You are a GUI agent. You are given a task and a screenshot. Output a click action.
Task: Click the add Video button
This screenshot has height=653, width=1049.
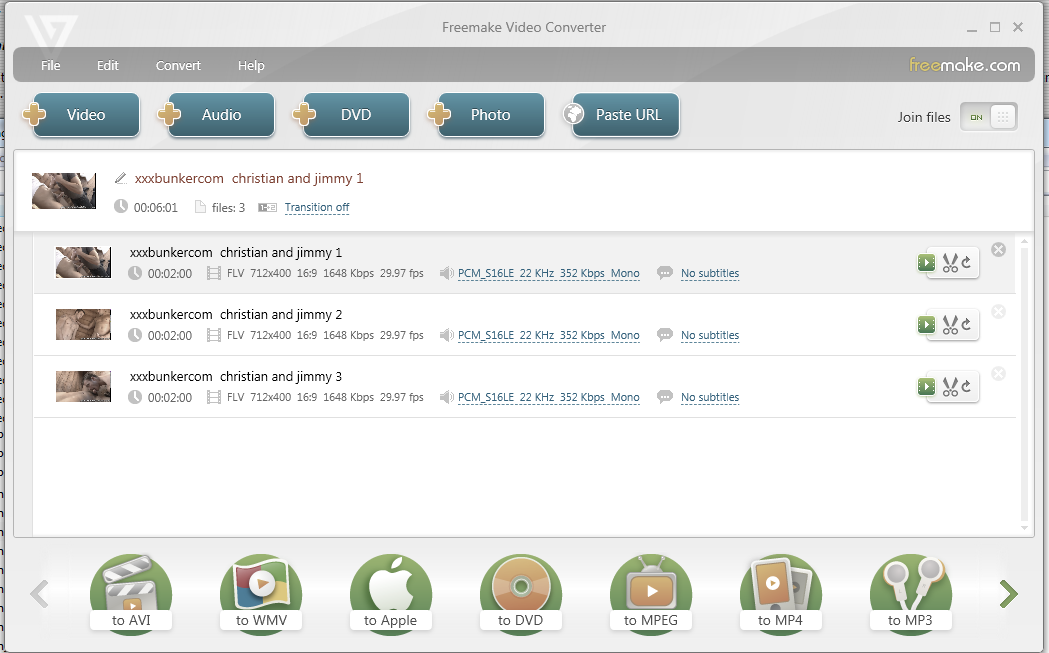click(x=84, y=115)
